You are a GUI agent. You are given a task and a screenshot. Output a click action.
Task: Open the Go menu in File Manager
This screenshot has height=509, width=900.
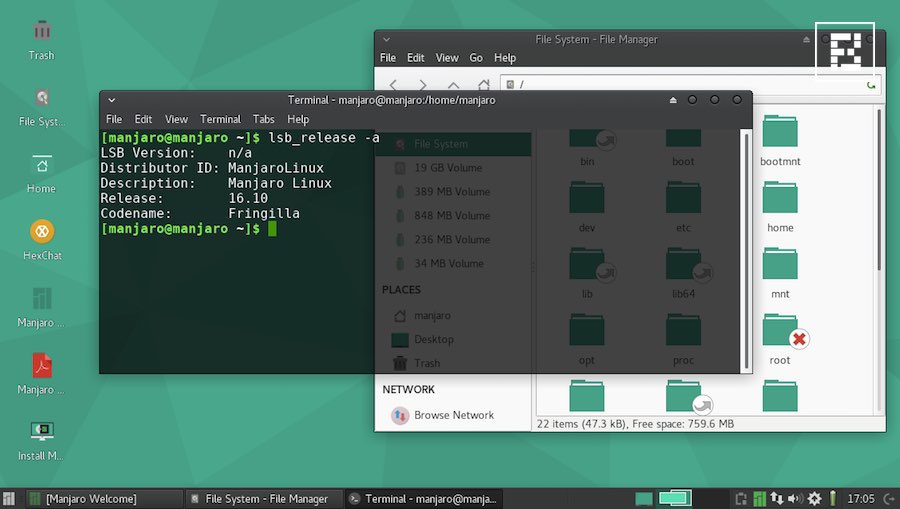click(x=476, y=58)
